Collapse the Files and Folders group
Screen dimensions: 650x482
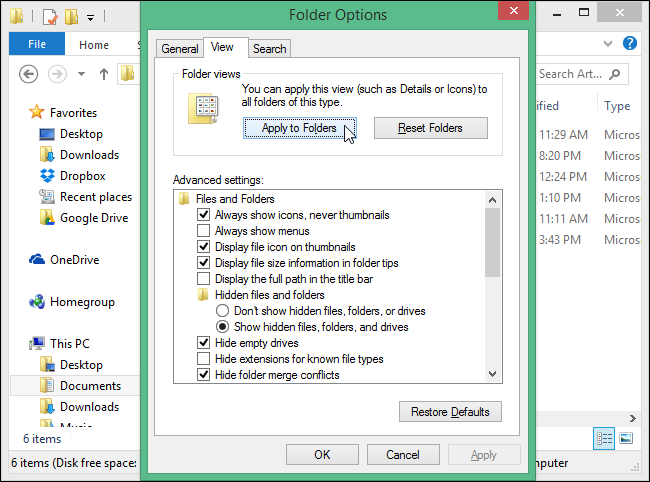click(184, 199)
